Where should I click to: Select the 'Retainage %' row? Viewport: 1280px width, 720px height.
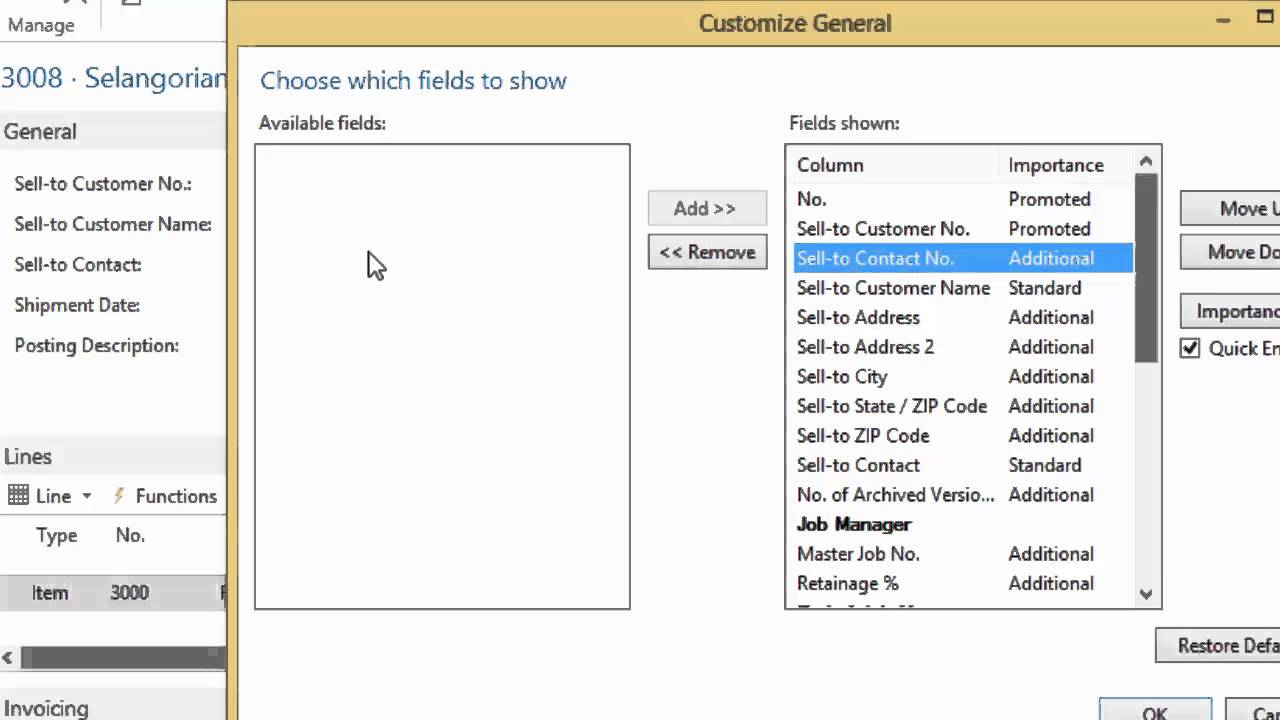point(963,583)
